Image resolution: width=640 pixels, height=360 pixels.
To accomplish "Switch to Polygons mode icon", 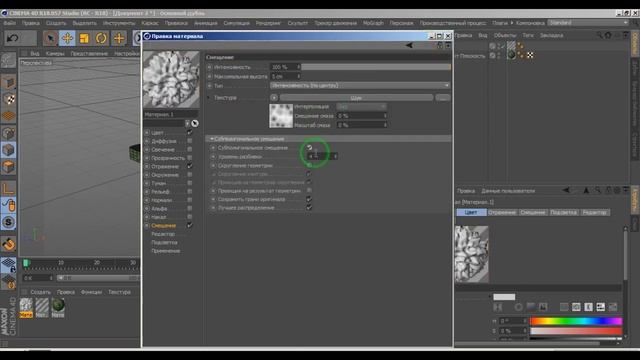I will [x=9, y=167].
